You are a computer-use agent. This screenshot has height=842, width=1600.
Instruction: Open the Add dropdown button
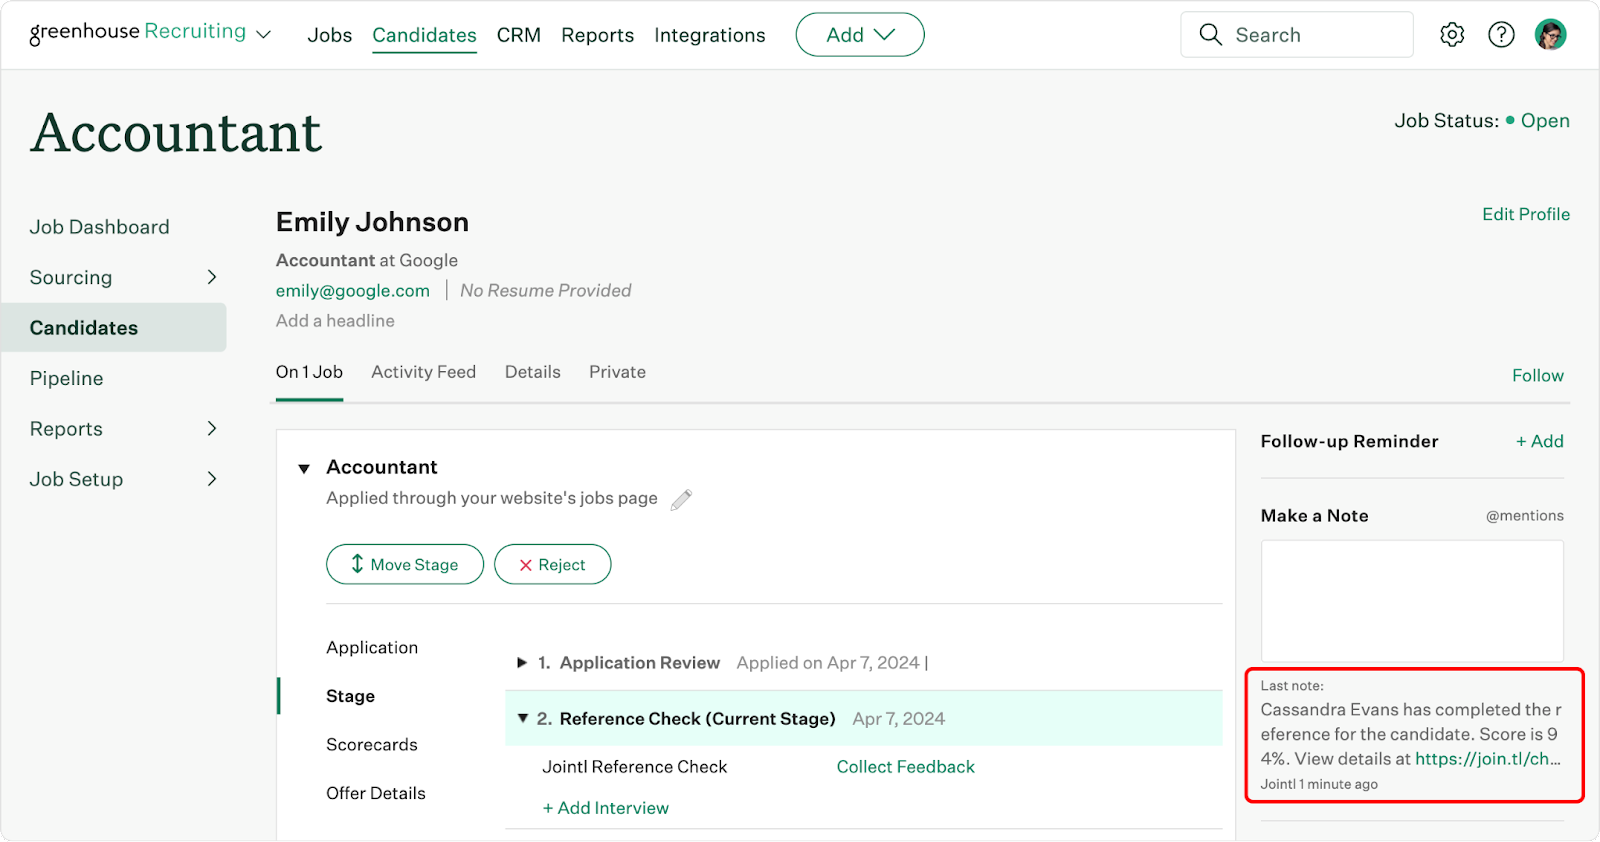pyautogui.click(x=860, y=35)
